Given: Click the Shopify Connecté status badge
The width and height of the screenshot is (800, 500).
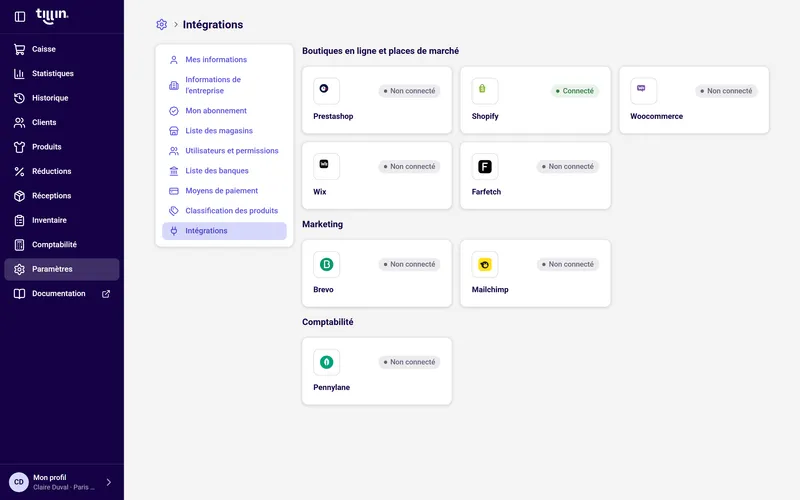Looking at the screenshot, I should 574,91.
